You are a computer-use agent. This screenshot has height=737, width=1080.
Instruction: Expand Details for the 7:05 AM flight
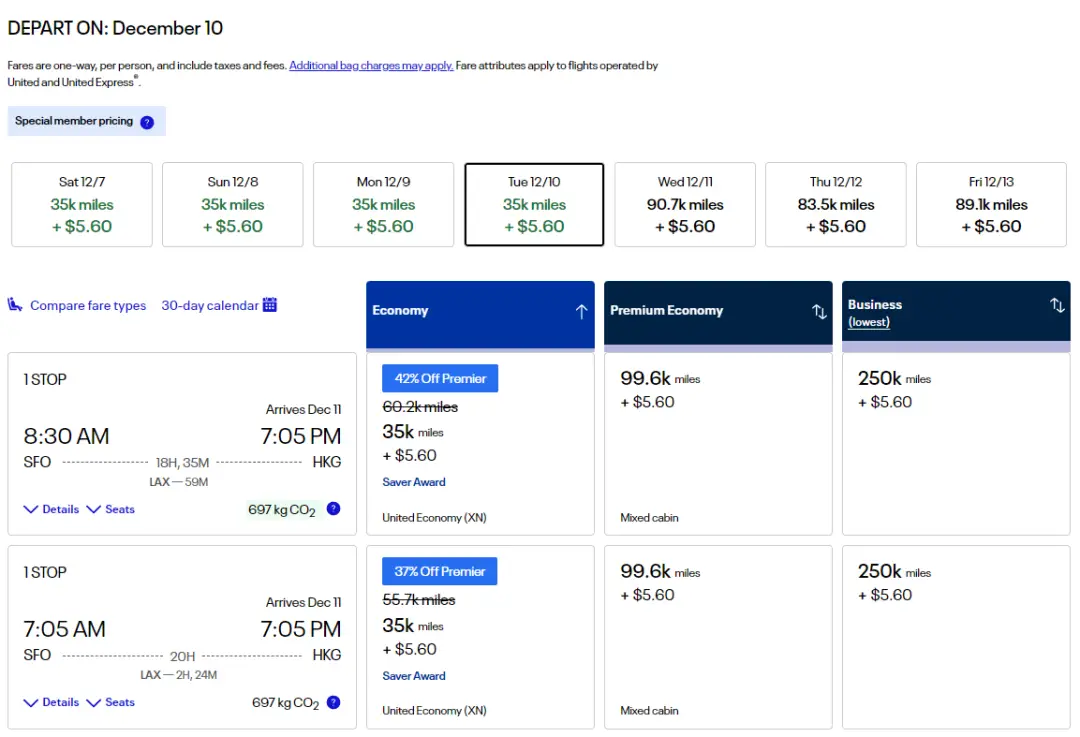(x=51, y=702)
